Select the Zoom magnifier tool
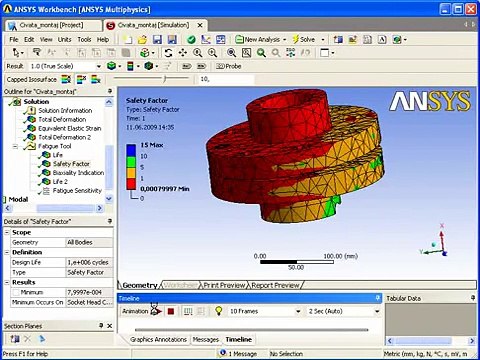 click(198, 53)
